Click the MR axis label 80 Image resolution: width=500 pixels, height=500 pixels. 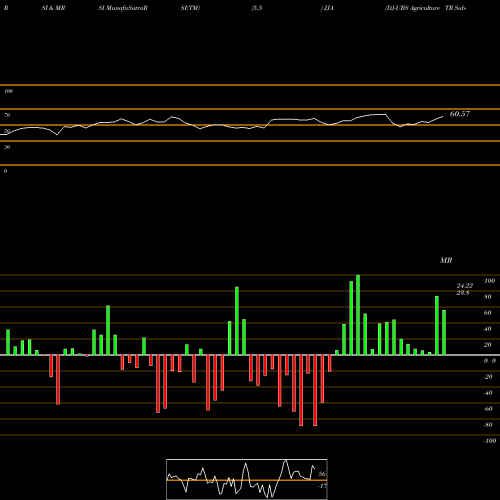(x=488, y=297)
